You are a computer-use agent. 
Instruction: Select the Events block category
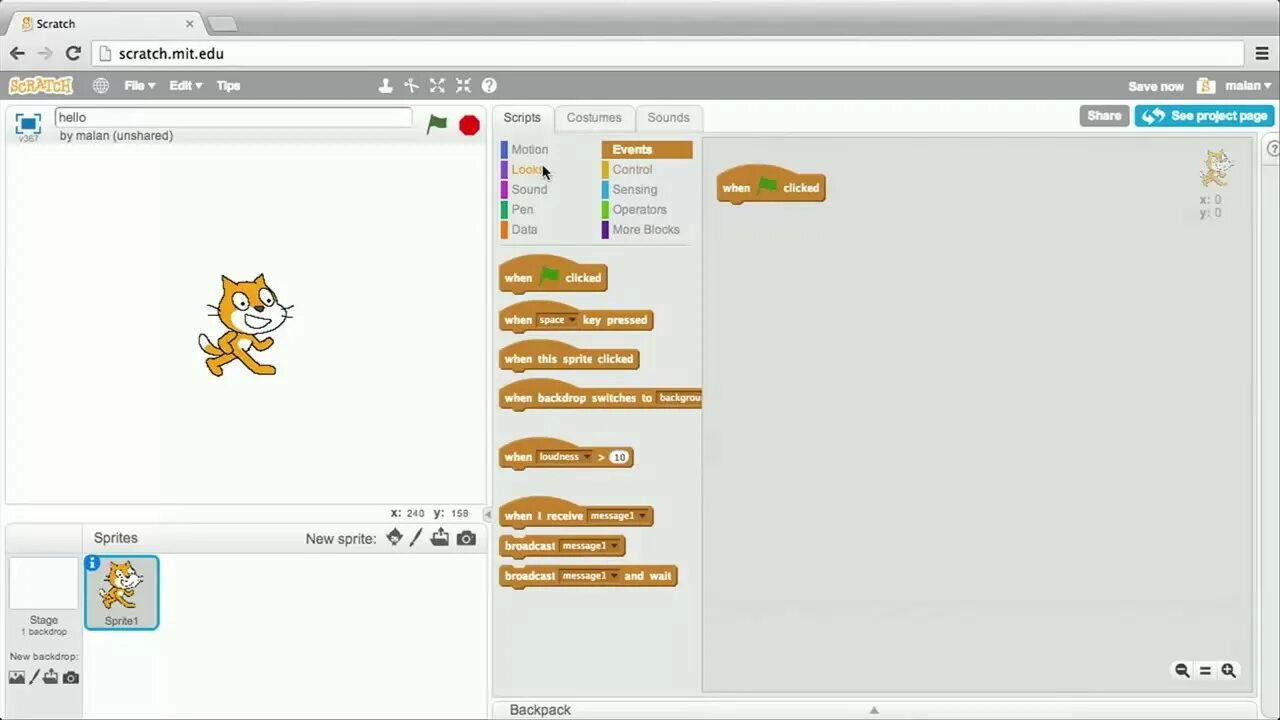tap(646, 150)
